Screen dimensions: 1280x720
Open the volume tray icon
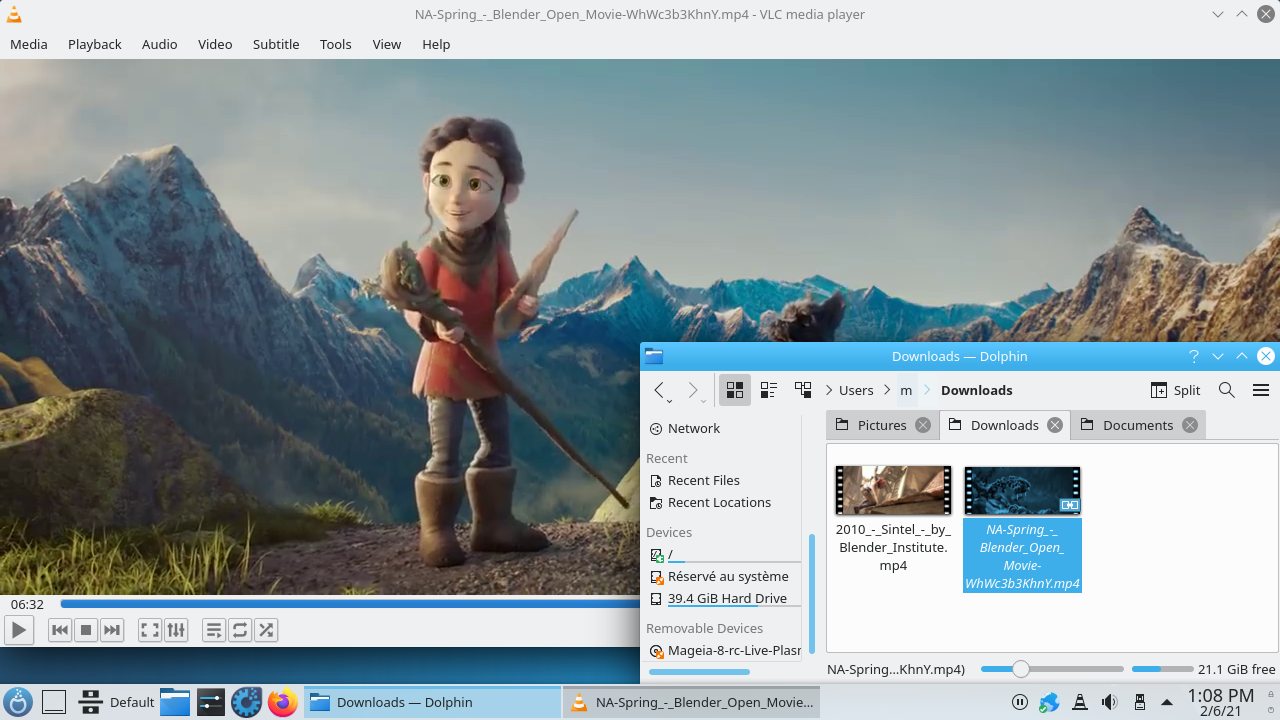tap(1109, 702)
